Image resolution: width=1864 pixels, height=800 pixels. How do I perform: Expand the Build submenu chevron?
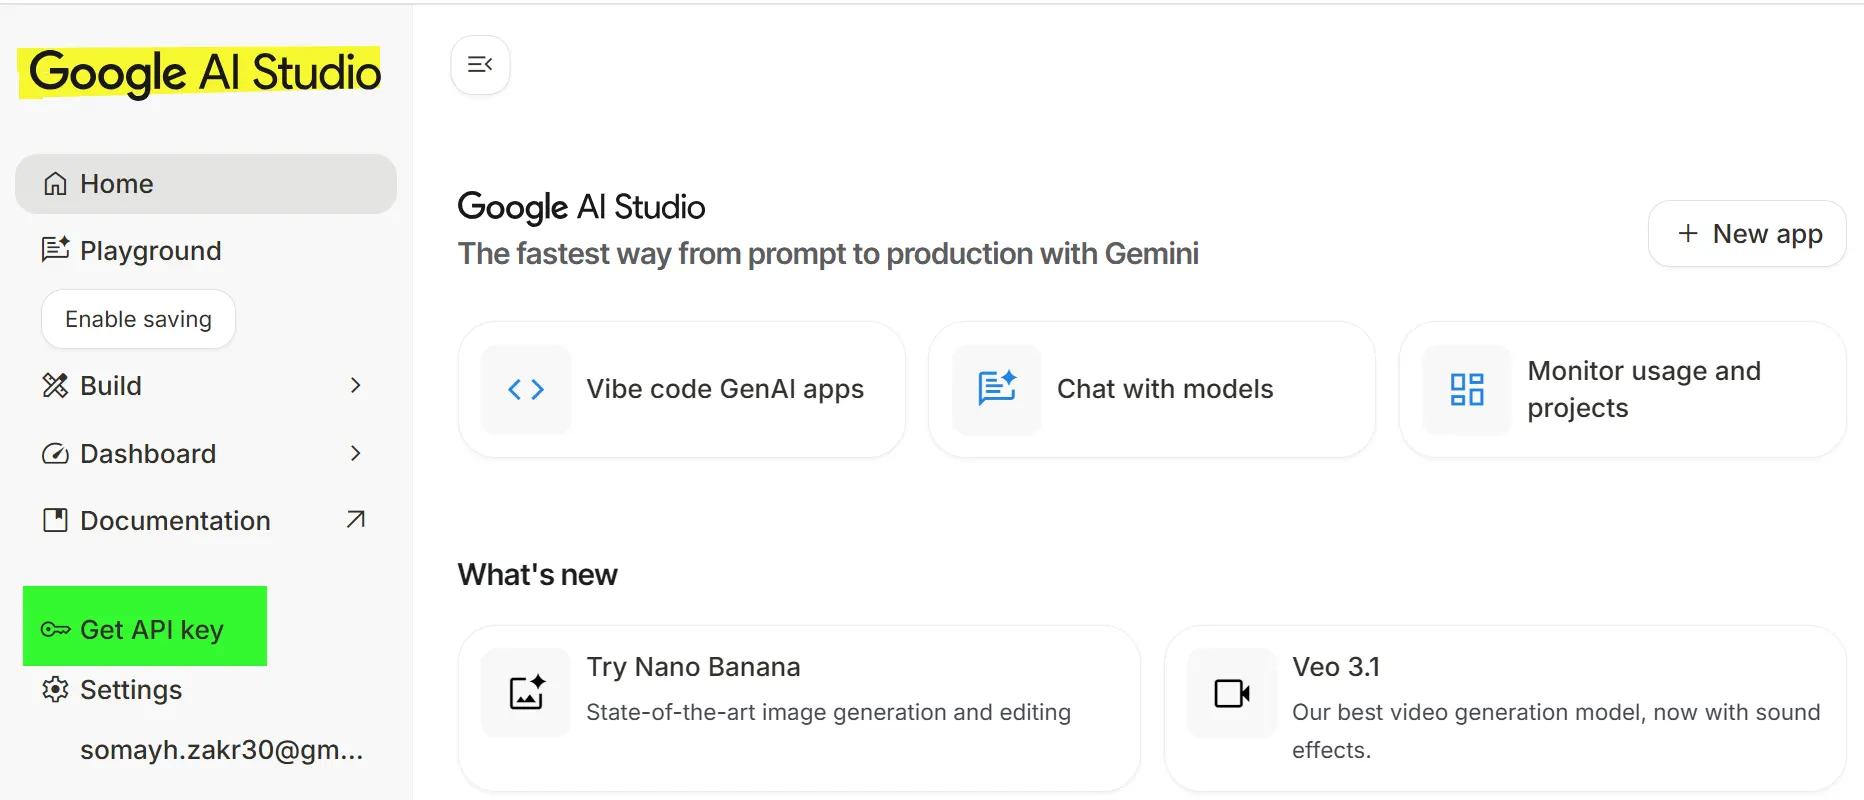[x=356, y=385]
